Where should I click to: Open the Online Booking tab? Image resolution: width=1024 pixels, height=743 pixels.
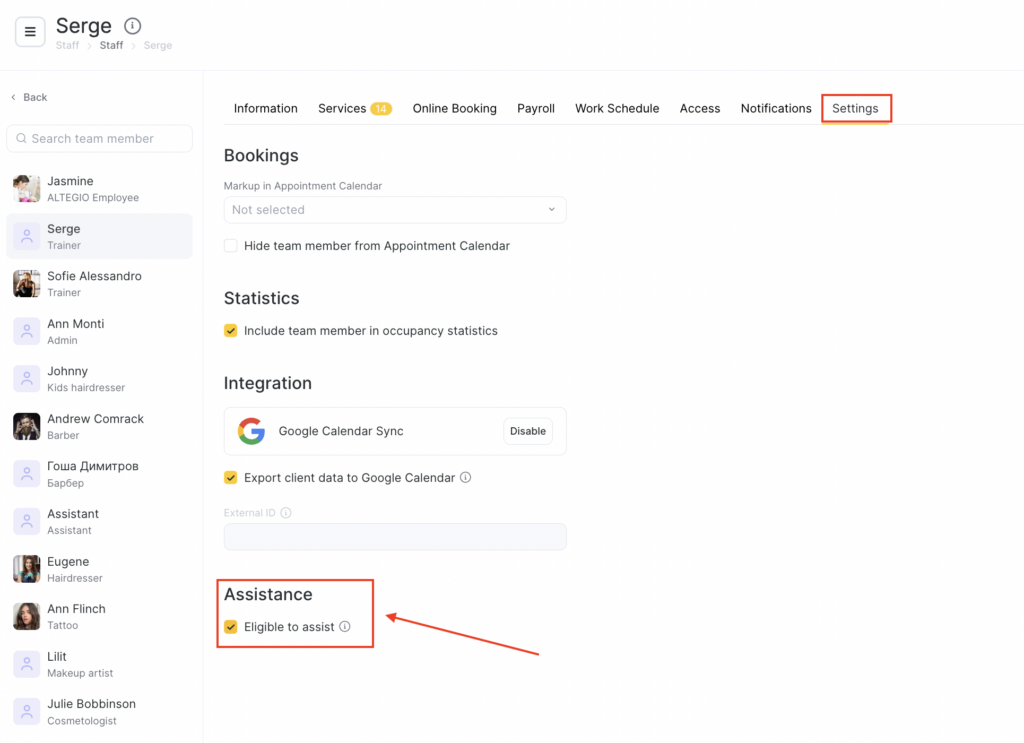coord(454,108)
